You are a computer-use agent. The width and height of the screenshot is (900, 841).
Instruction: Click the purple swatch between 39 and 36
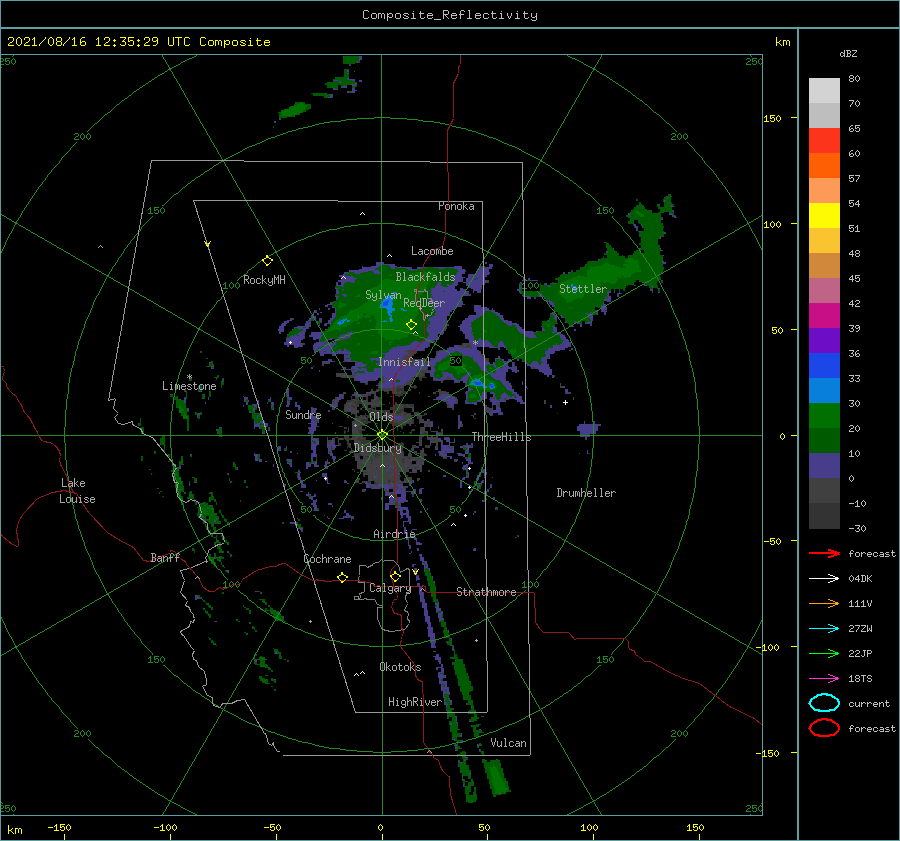pos(824,341)
